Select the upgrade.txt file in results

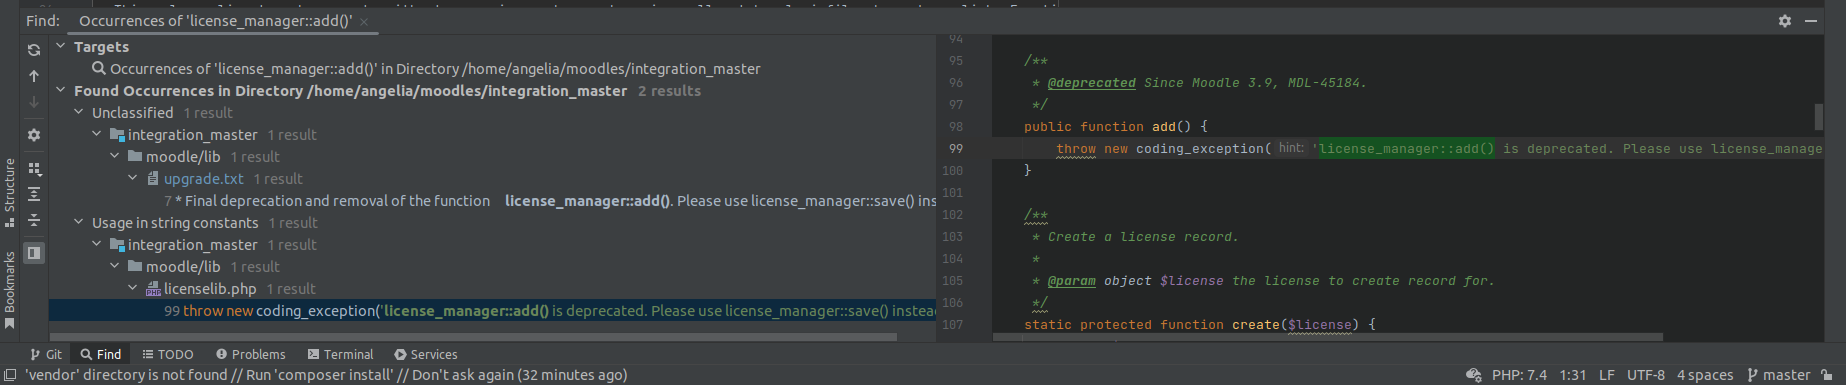pyautogui.click(x=204, y=179)
